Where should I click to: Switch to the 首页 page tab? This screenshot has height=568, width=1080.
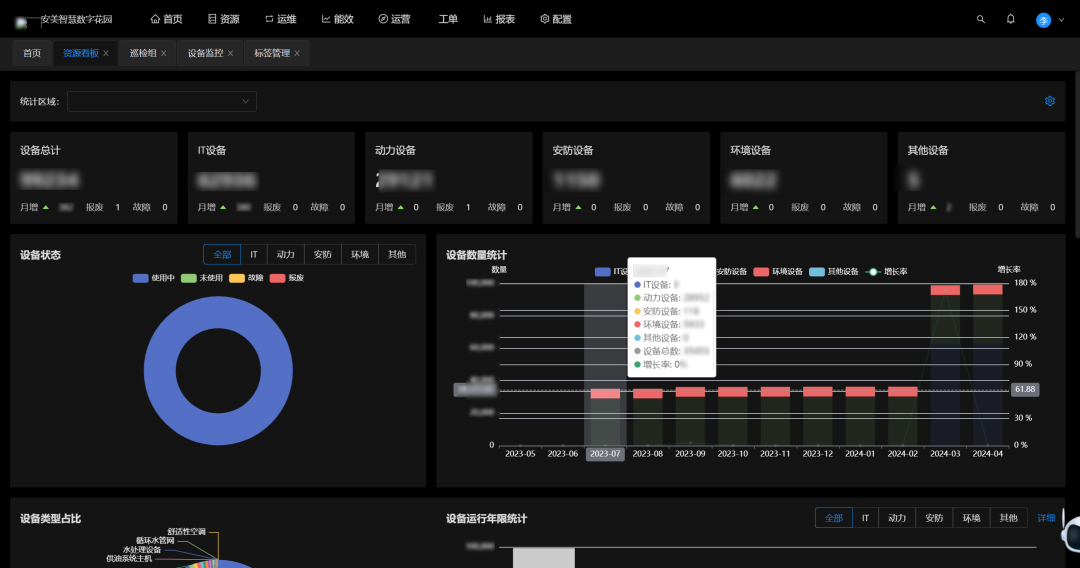pos(32,53)
